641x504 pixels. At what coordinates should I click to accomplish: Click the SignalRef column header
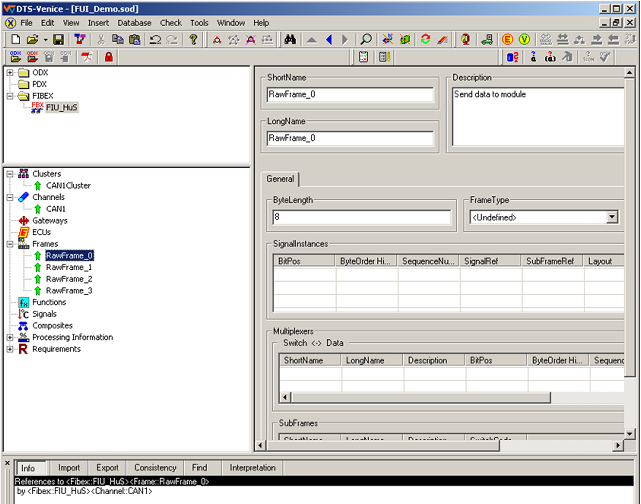490,261
